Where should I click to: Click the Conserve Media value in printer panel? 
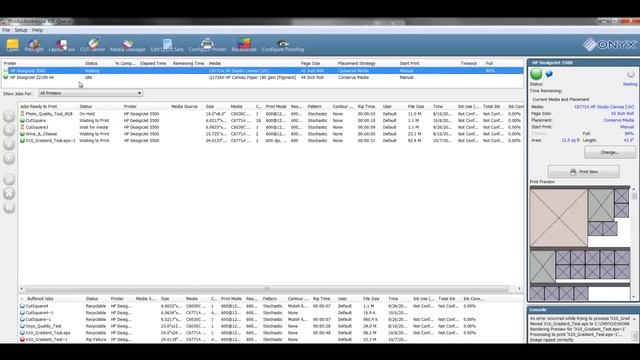(618, 120)
